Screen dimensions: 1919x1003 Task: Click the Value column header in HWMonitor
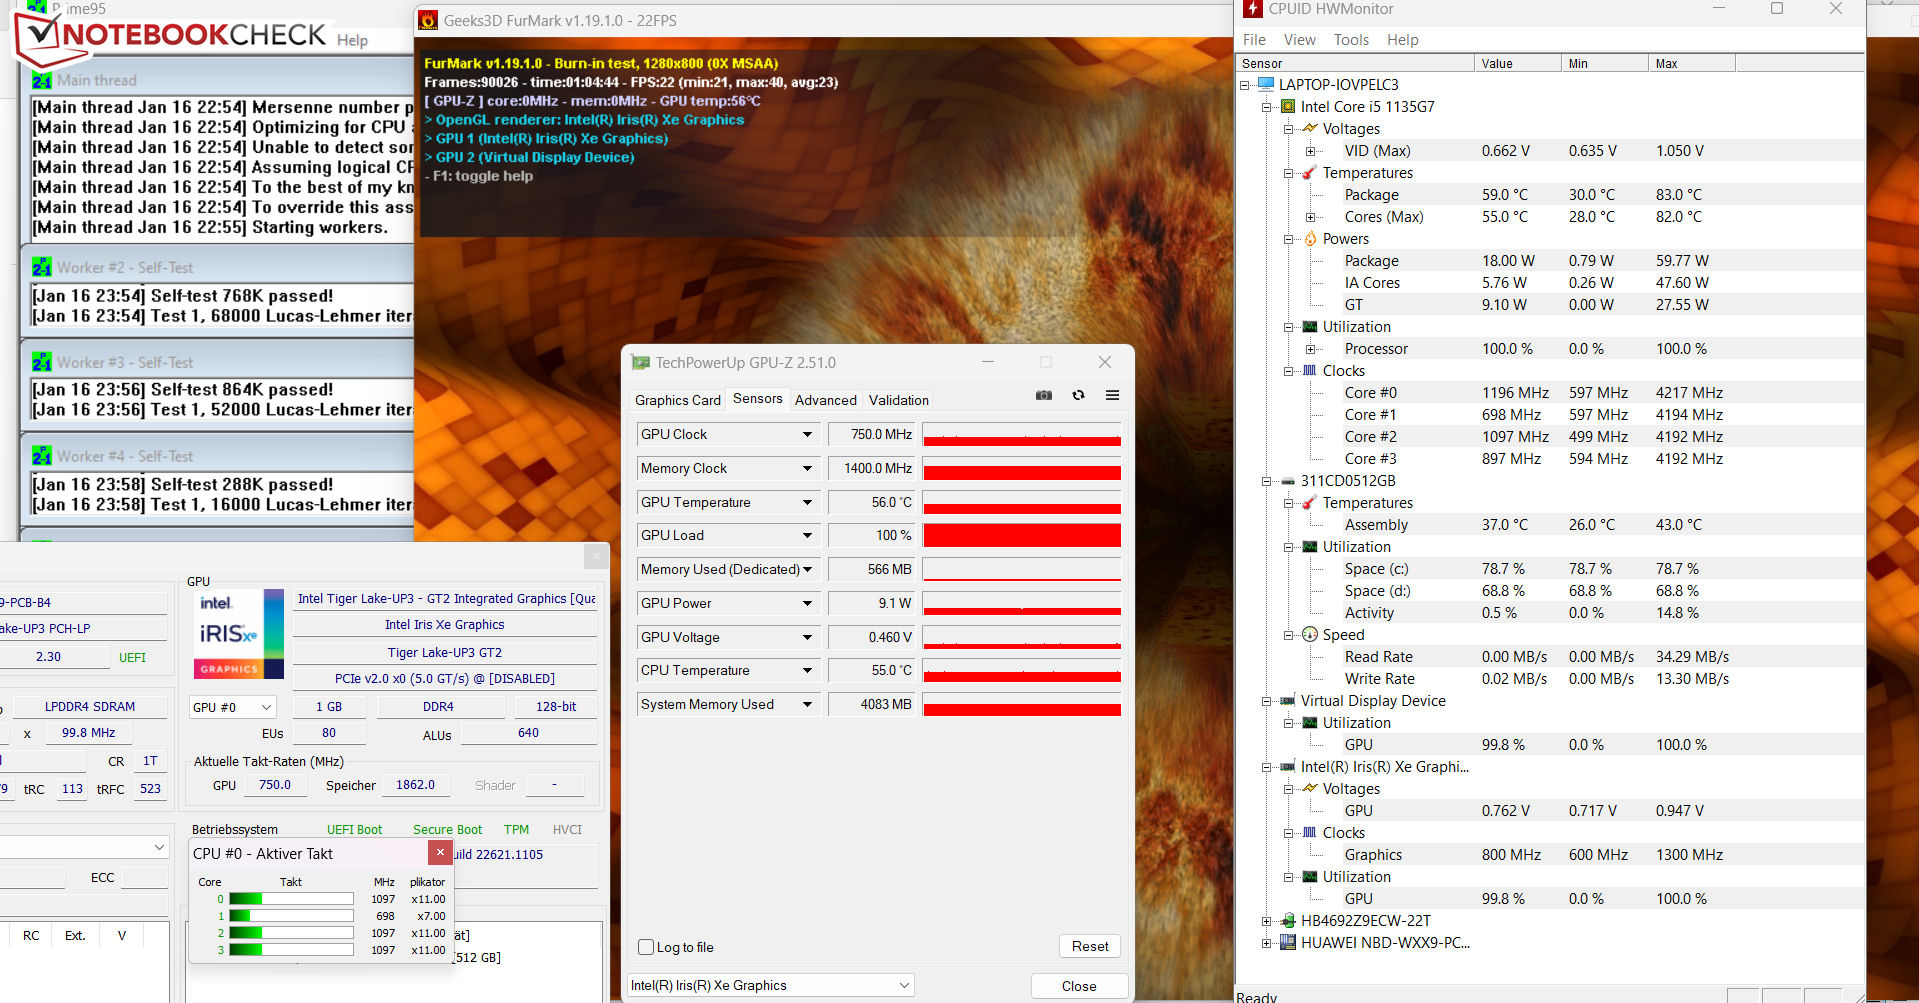1518,63
